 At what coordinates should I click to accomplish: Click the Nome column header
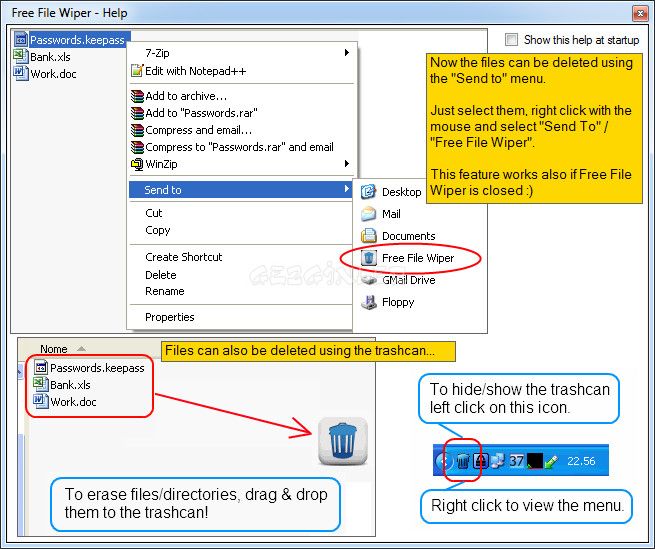(x=54, y=349)
